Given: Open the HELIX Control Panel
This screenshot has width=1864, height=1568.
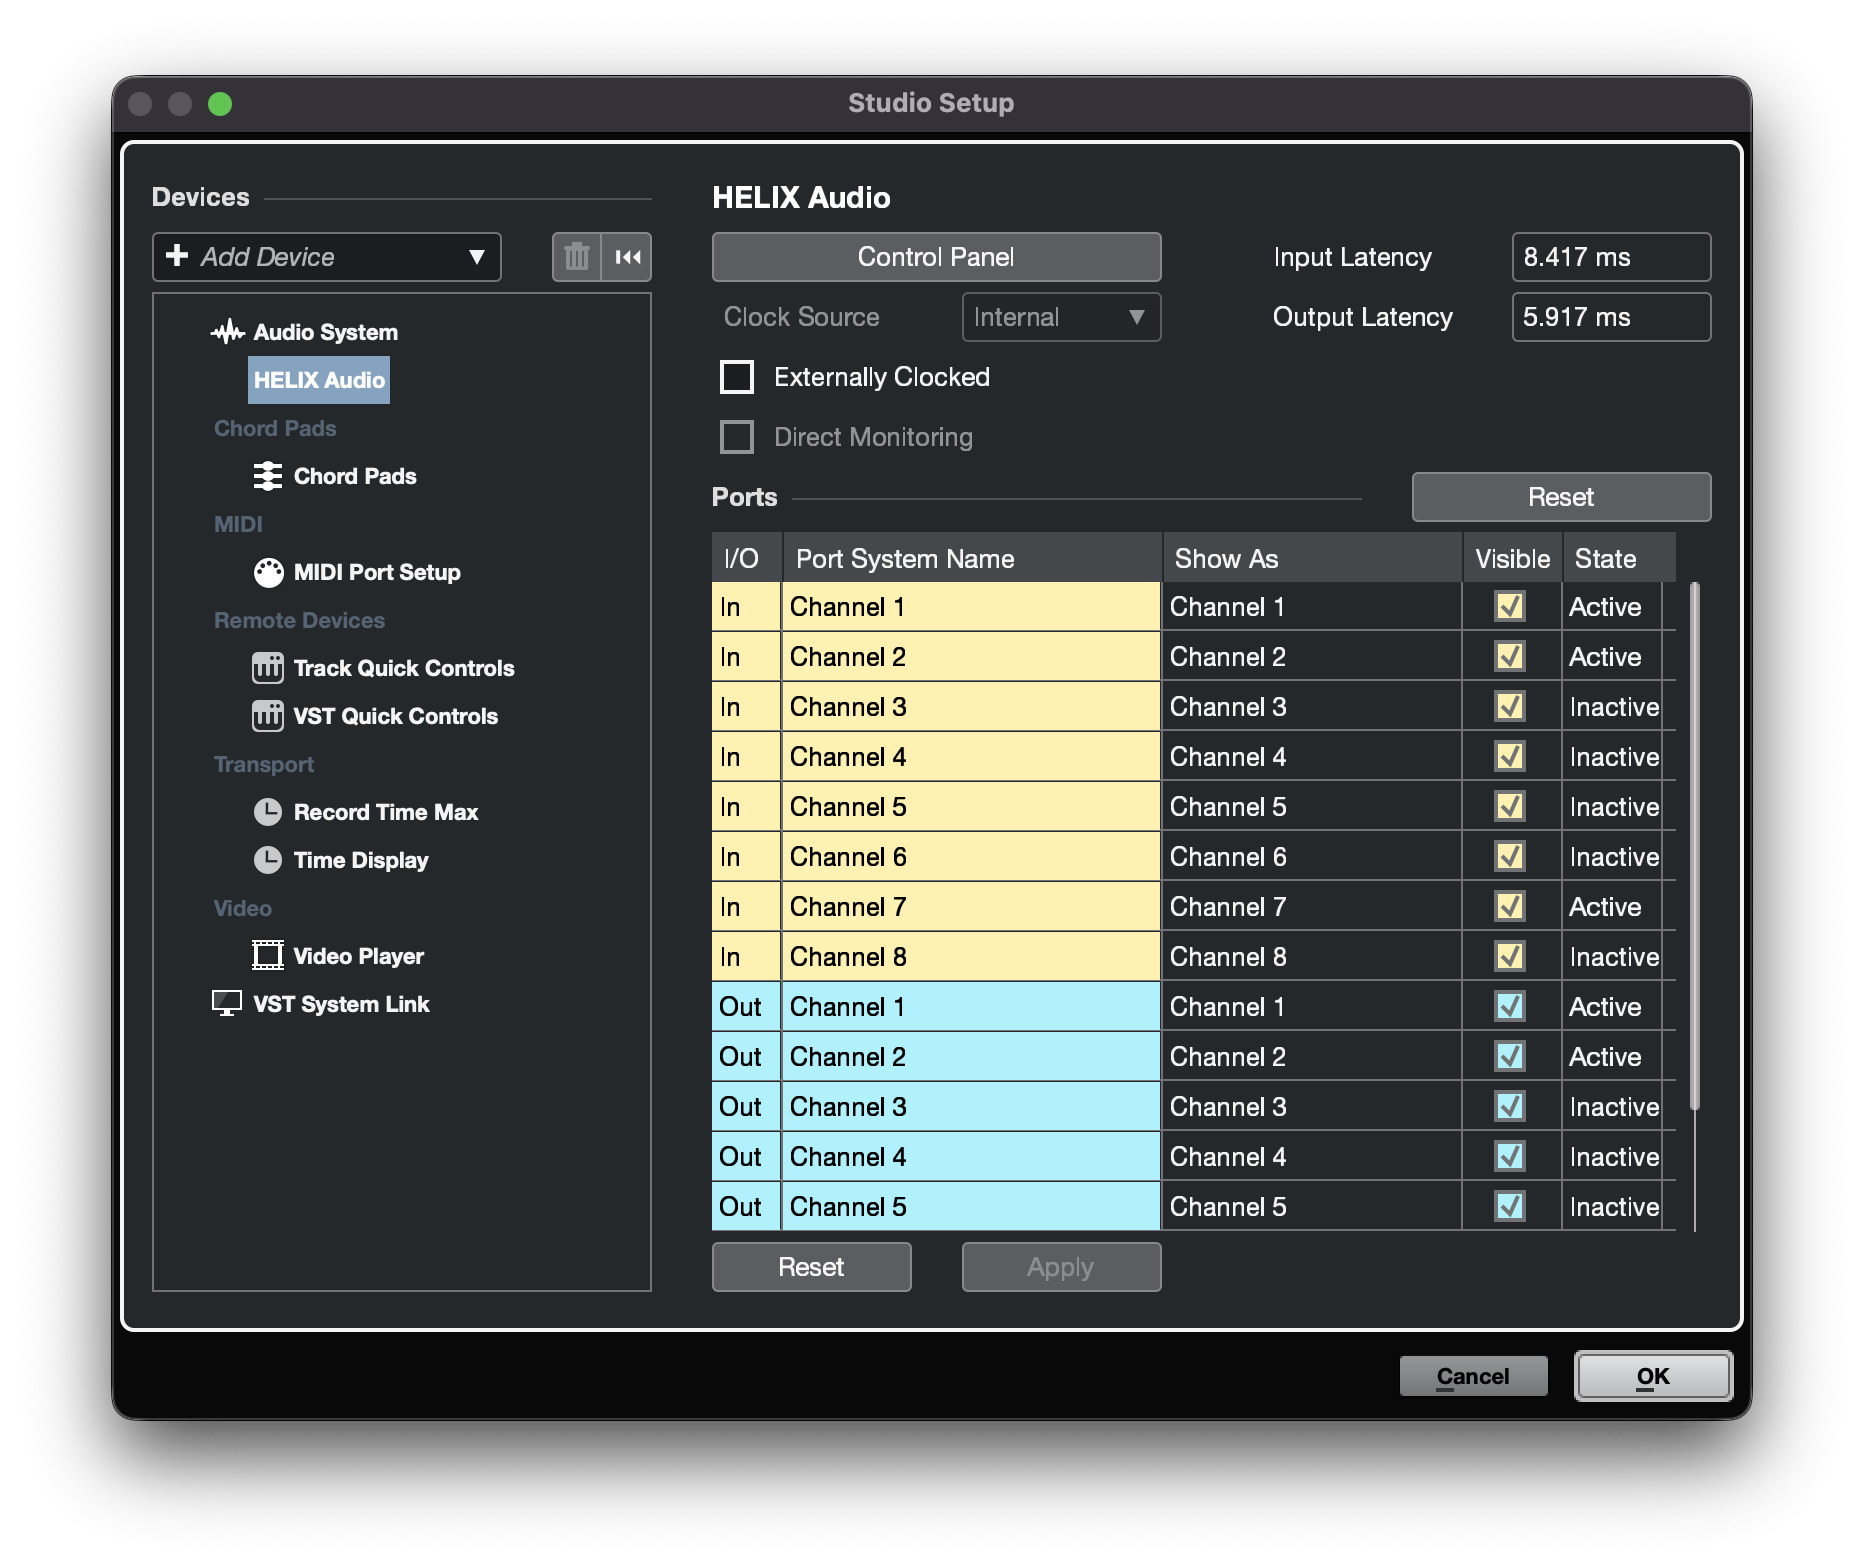Looking at the screenshot, I should pos(936,257).
